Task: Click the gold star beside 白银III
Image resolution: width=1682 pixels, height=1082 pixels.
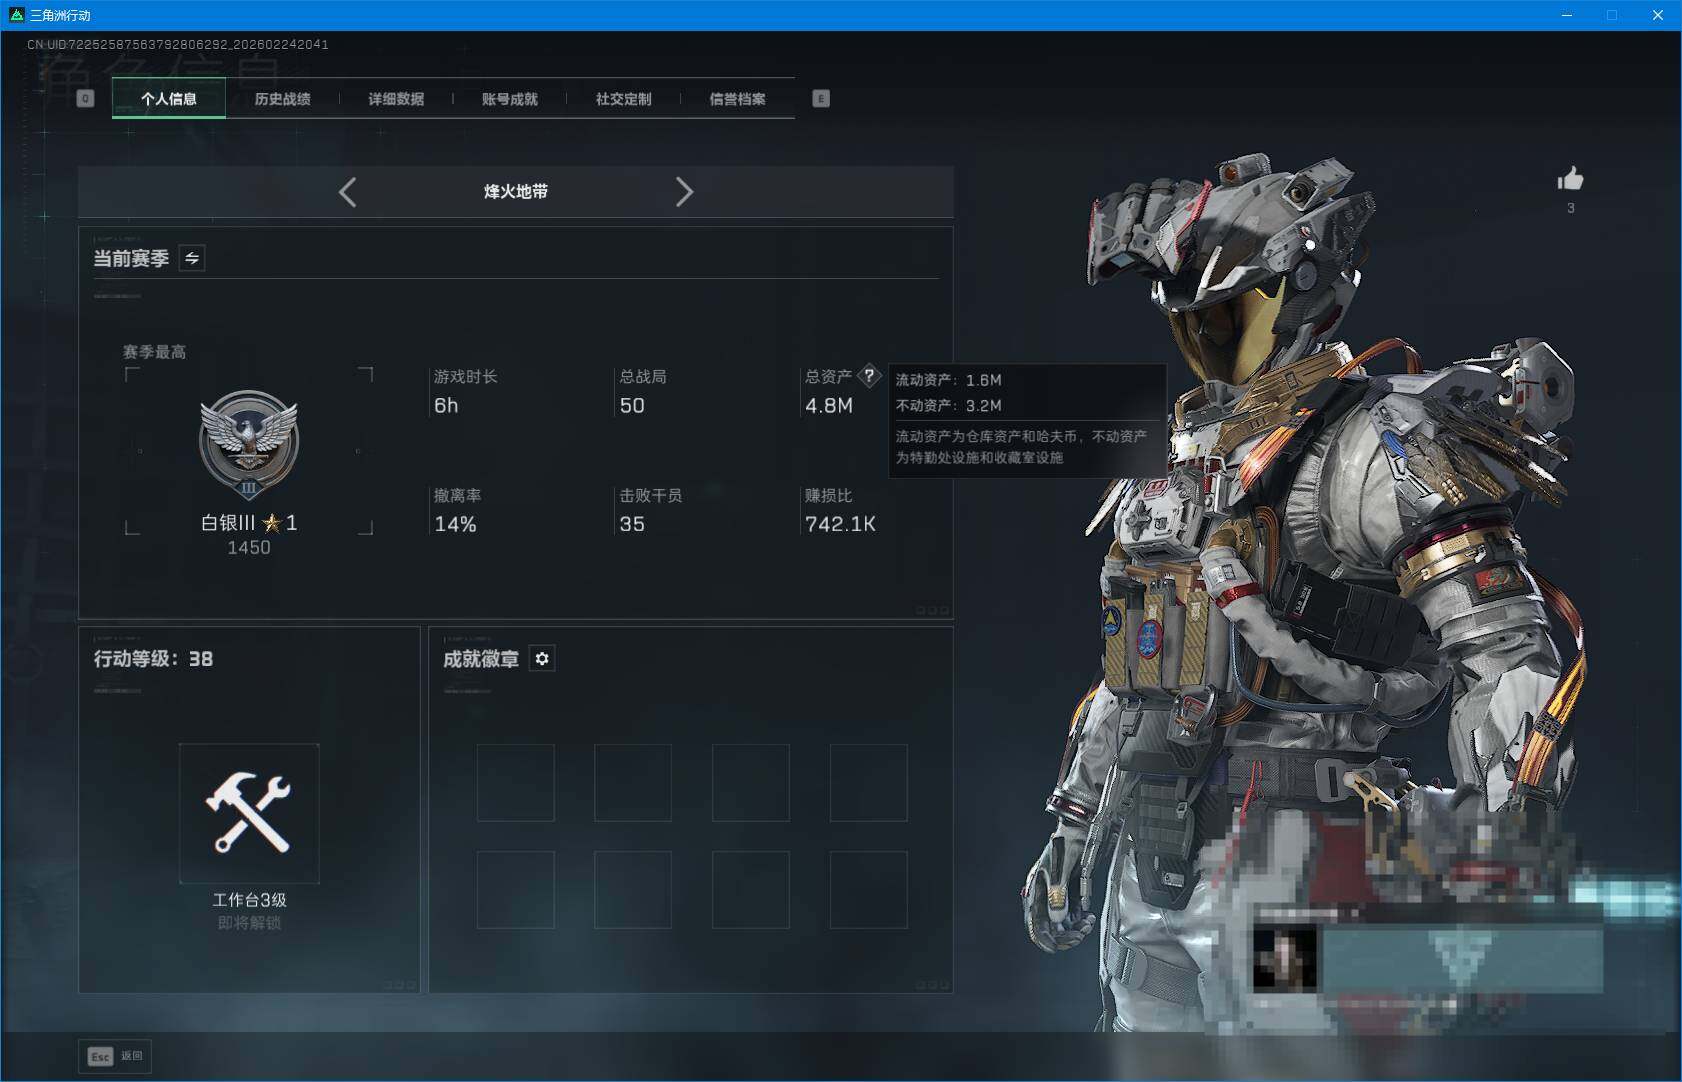Action: coord(272,522)
